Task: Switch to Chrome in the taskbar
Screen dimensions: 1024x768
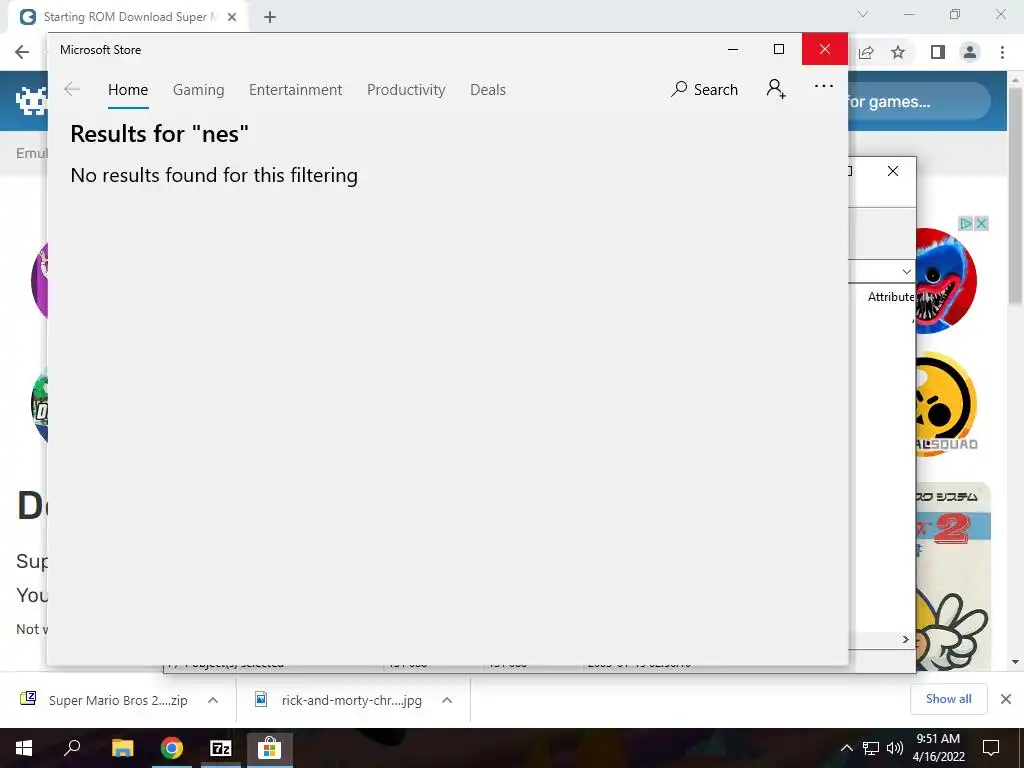Action: pyautogui.click(x=172, y=748)
